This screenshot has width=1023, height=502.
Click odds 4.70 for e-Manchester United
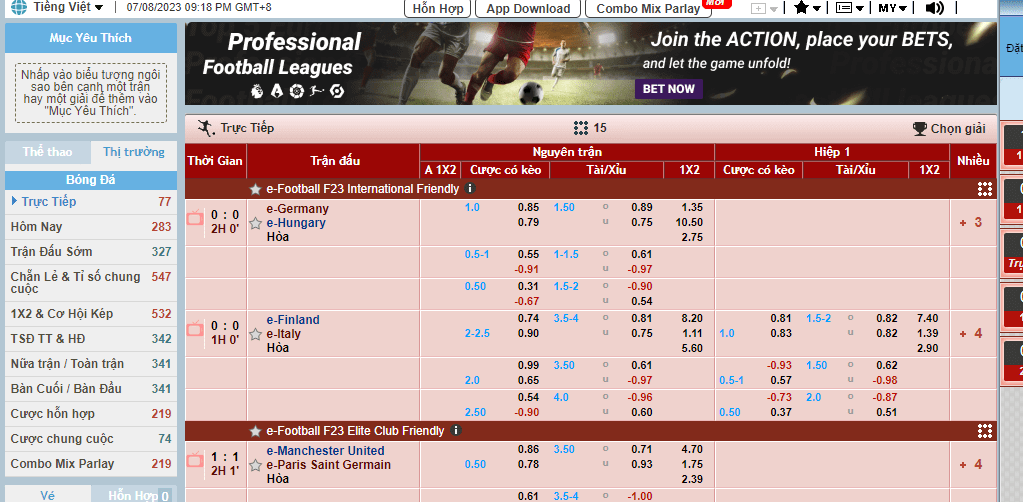(x=692, y=450)
